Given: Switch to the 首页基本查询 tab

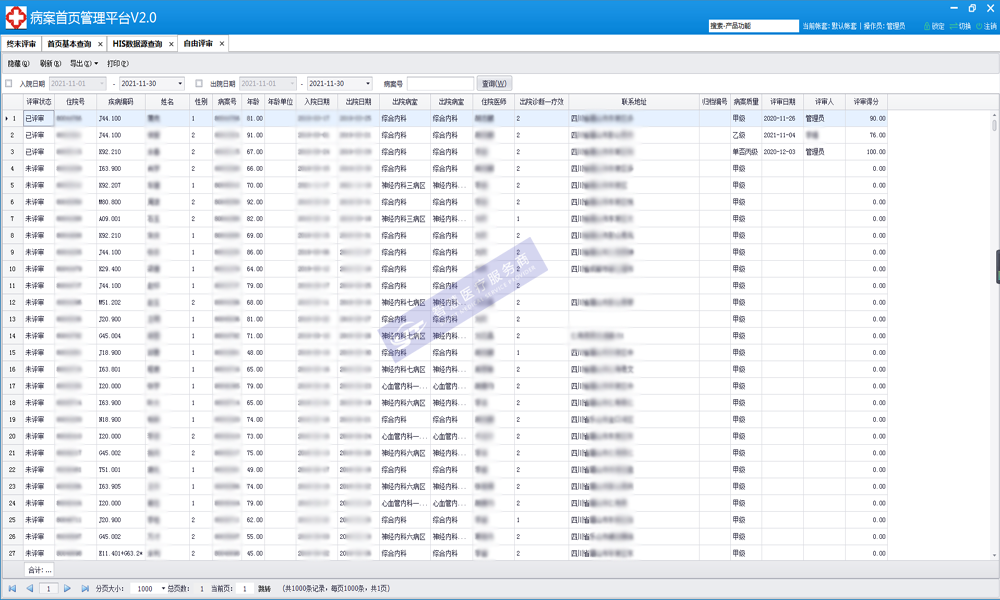Looking at the screenshot, I should tap(69, 44).
